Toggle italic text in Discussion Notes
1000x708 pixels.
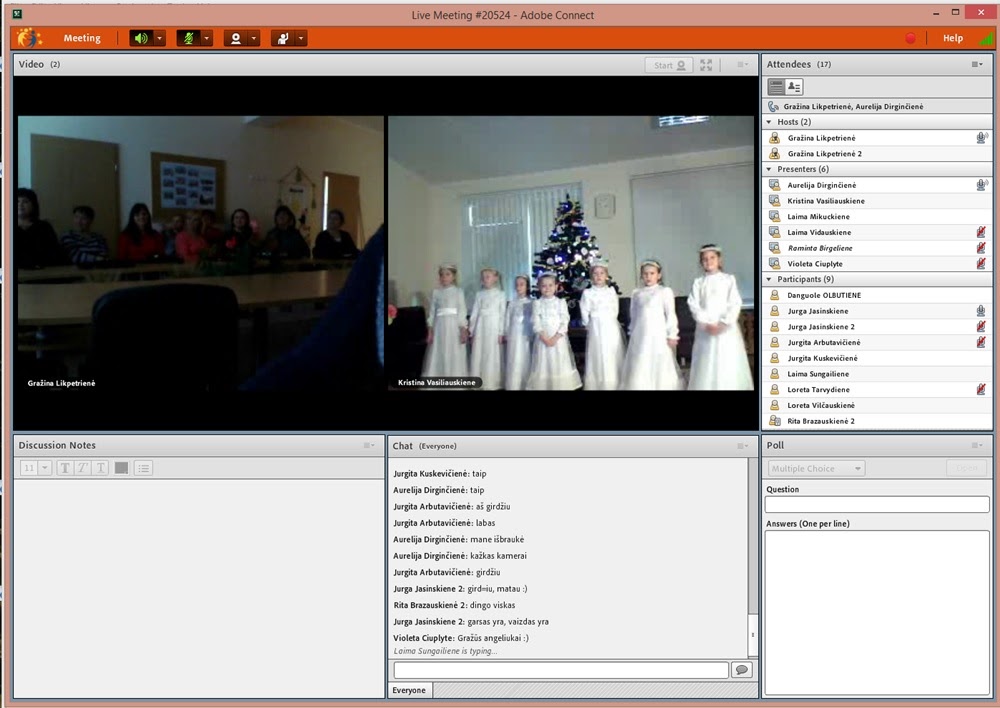(x=82, y=468)
